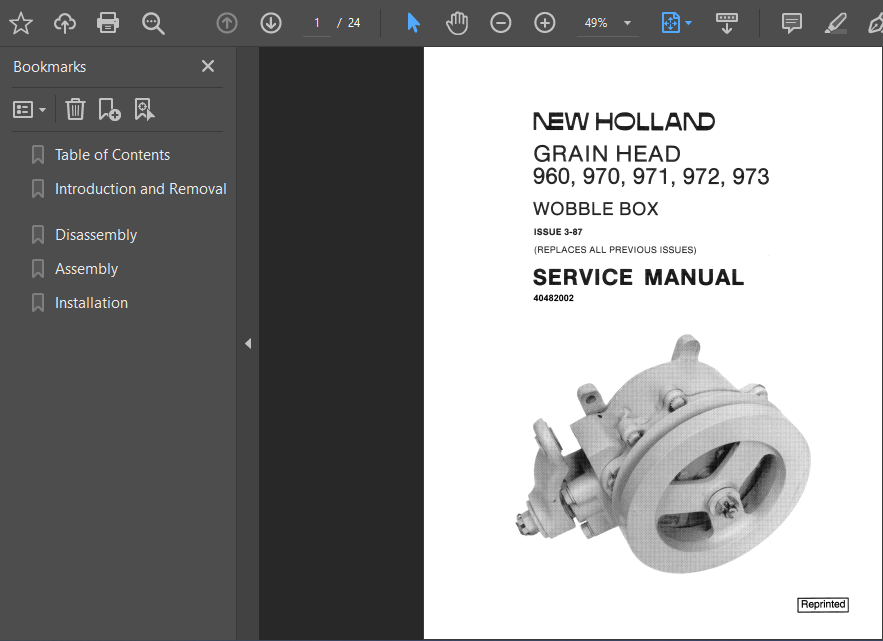Screen dimensions: 883x641
Task: Save file to cloud storage
Action: coord(64,22)
